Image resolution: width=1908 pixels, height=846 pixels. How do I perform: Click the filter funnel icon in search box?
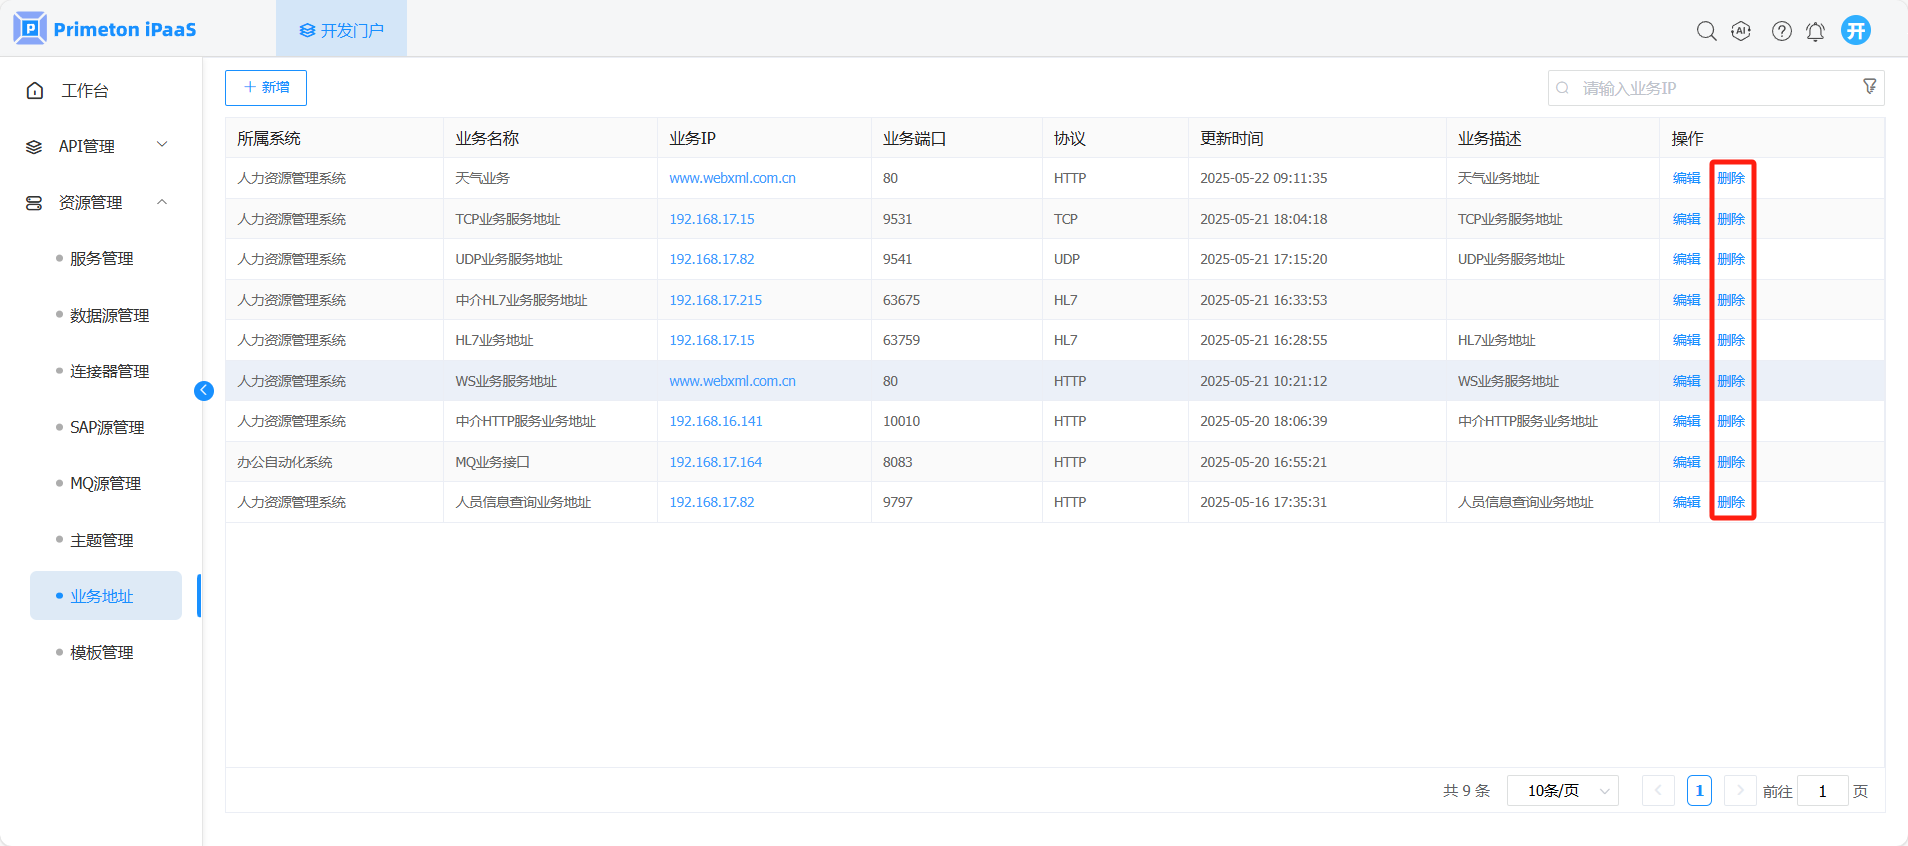[1869, 87]
